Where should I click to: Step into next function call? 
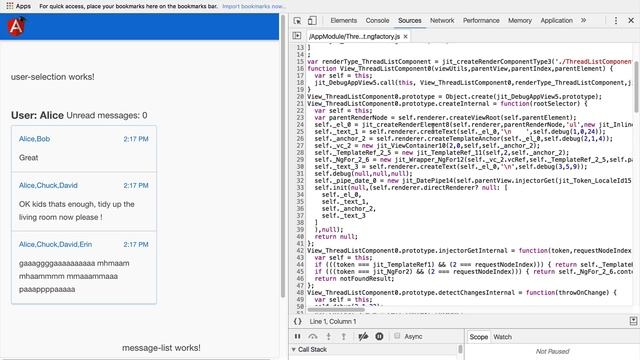click(x=329, y=336)
